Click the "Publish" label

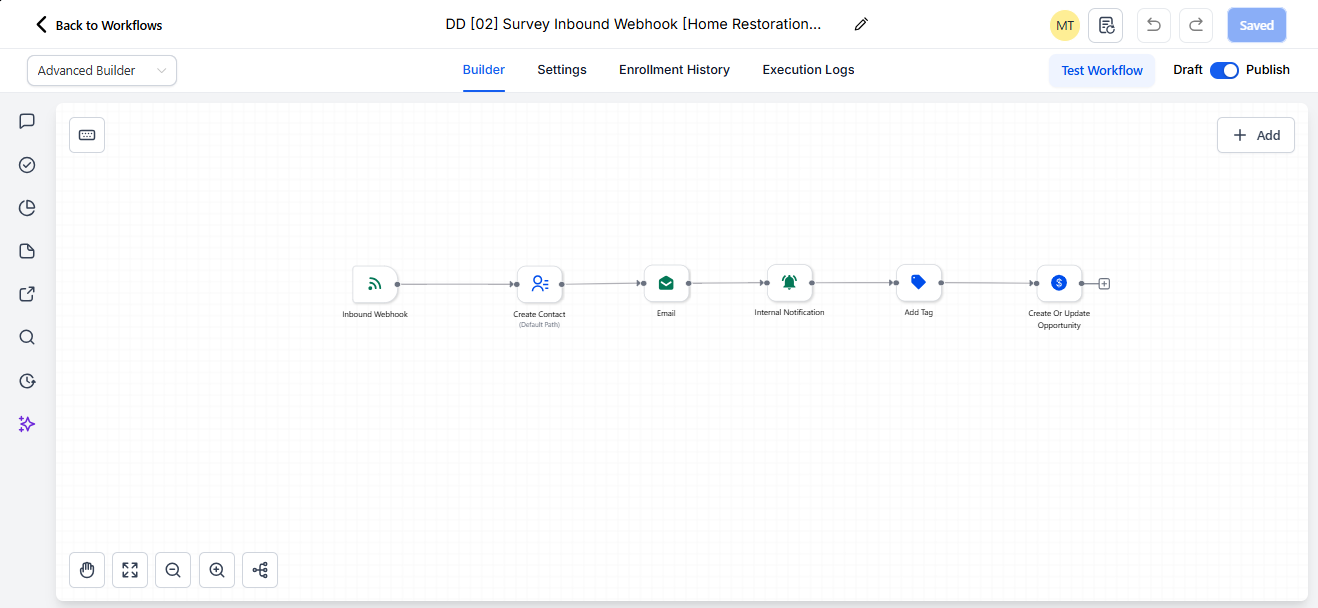[1268, 70]
